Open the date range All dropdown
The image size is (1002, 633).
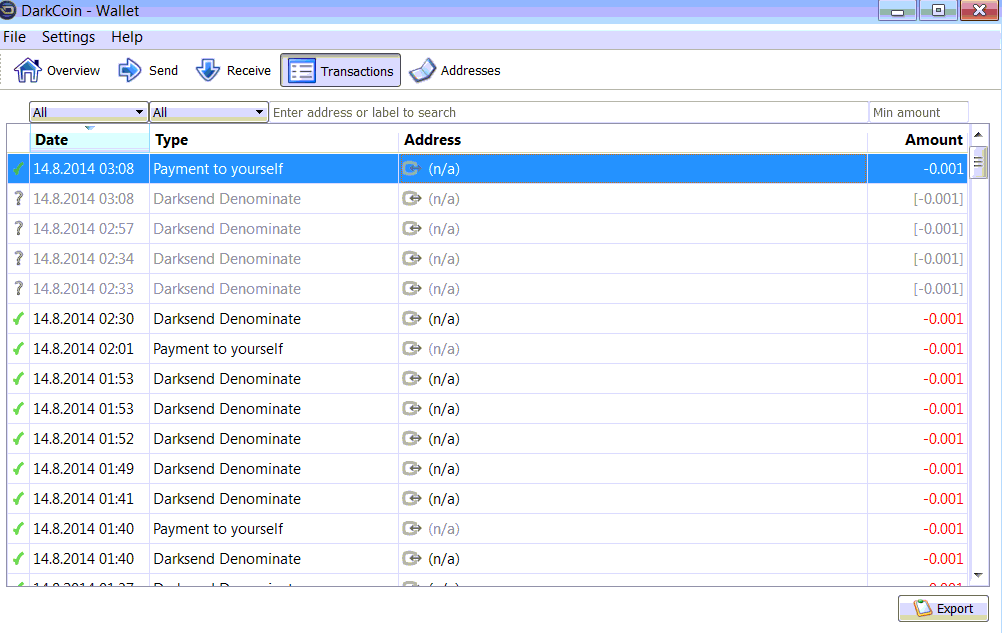click(89, 112)
